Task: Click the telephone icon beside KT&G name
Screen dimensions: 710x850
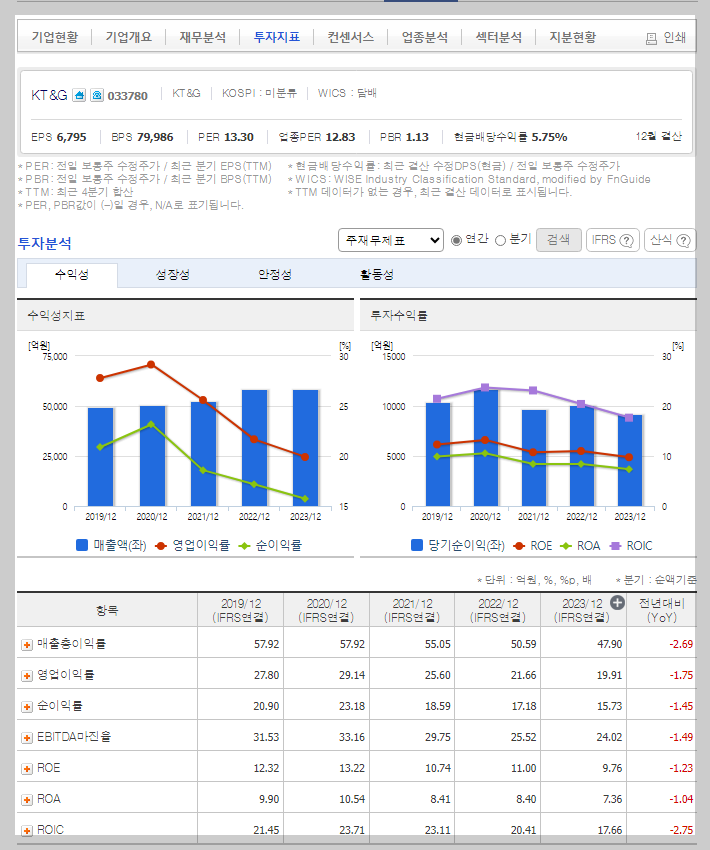Action: (97, 95)
